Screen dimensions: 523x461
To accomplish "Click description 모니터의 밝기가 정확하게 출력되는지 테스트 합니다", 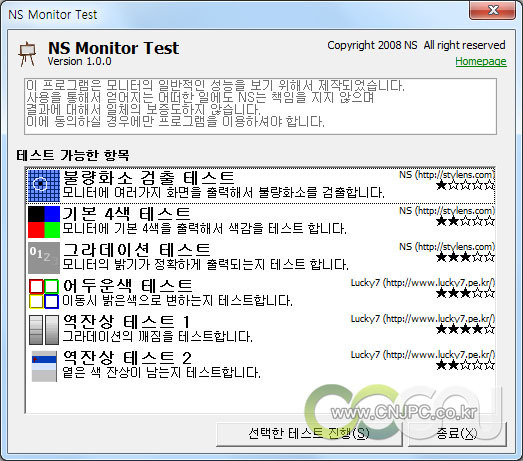I will pyautogui.click(x=205, y=265).
